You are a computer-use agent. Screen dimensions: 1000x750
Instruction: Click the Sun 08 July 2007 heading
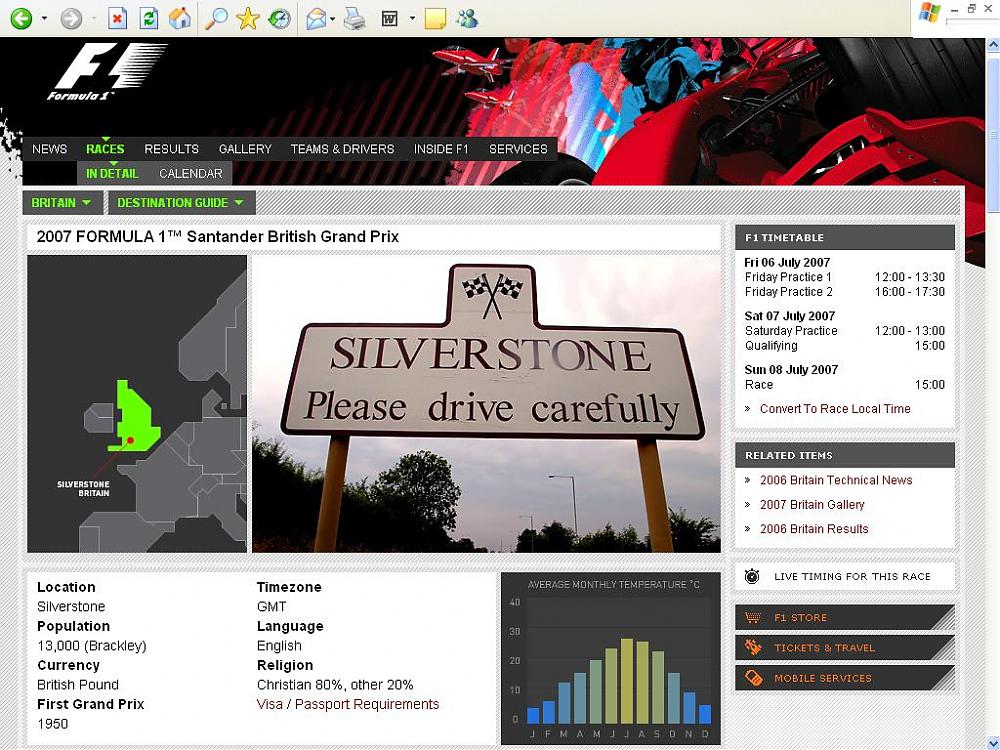(x=791, y=369)
